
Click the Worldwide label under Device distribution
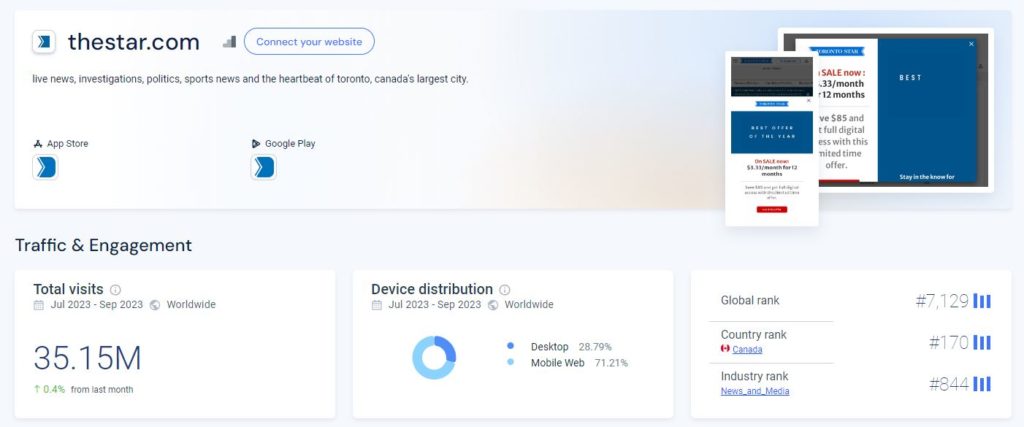tap(529, 305)
